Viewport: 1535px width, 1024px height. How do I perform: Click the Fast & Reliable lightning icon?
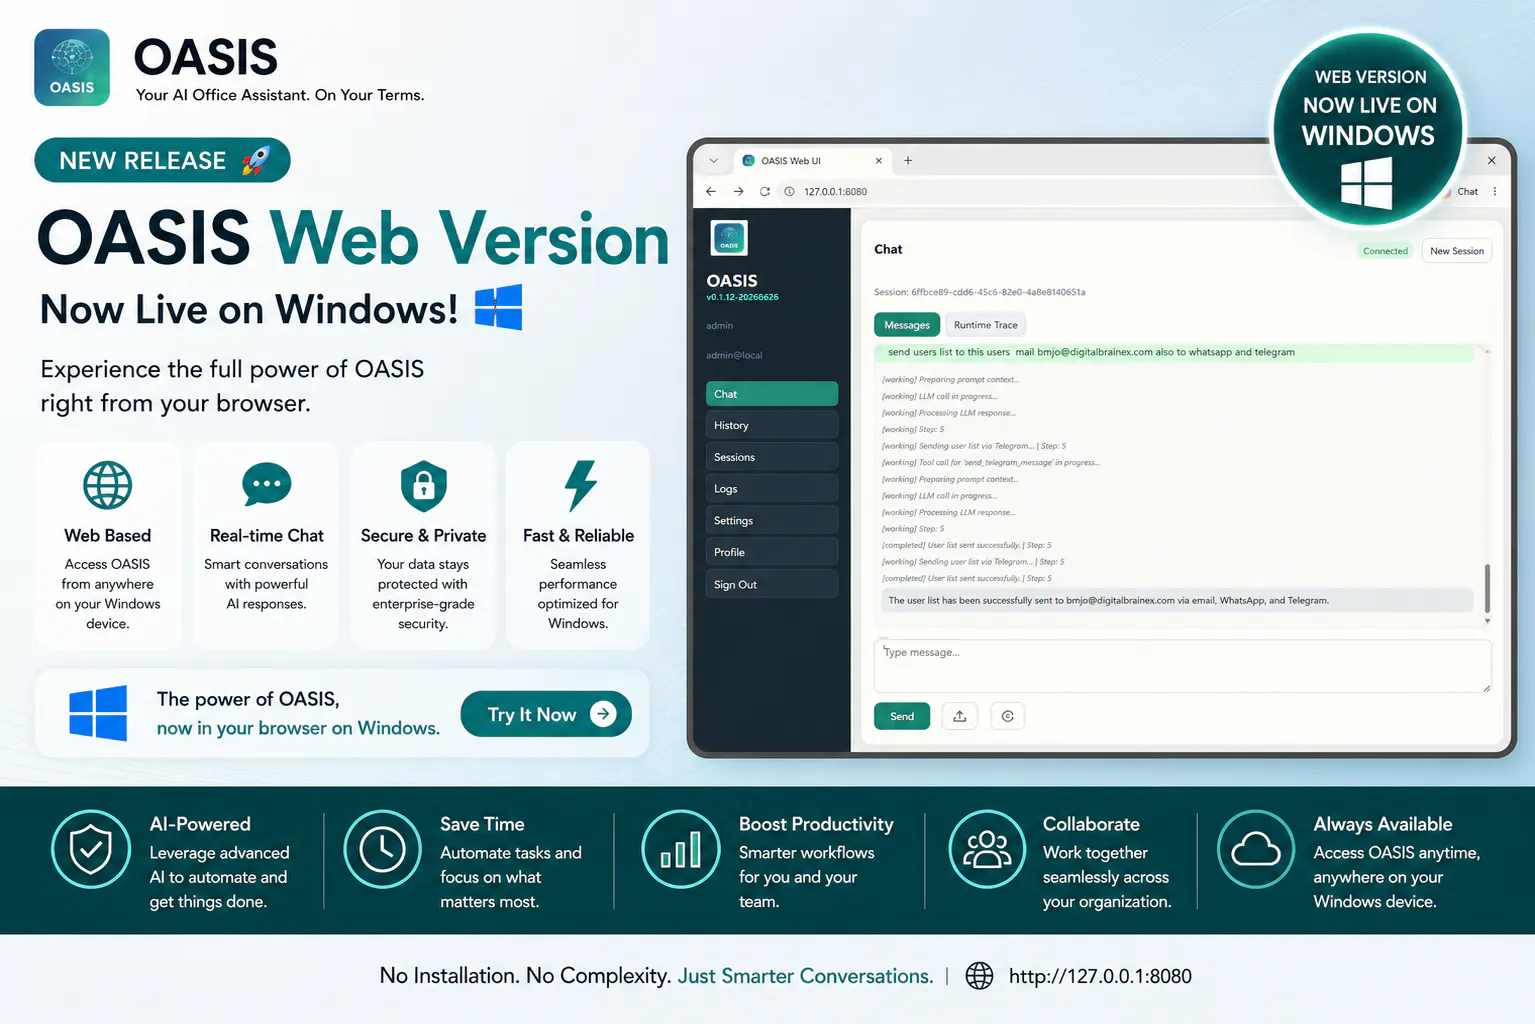(x=580, y=486)
